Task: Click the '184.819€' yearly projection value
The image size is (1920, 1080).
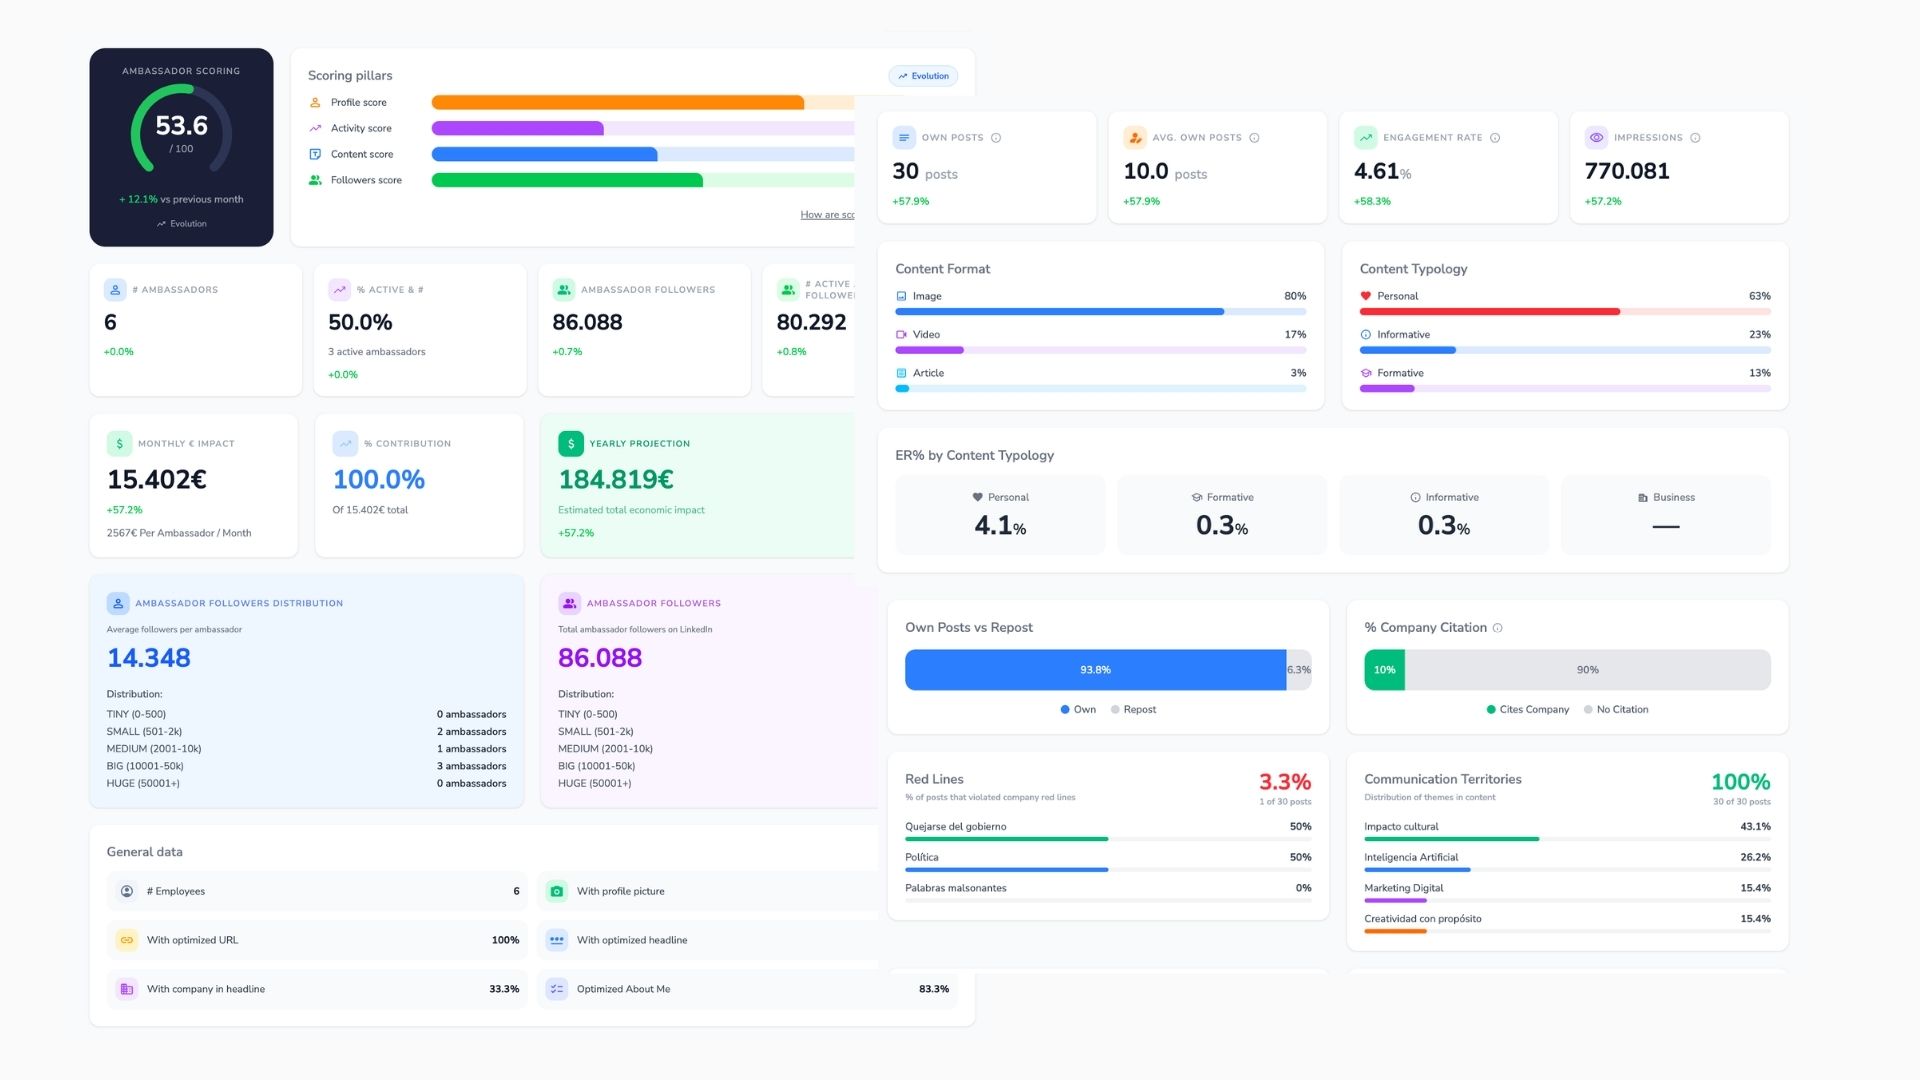Action: pos(616,480)
